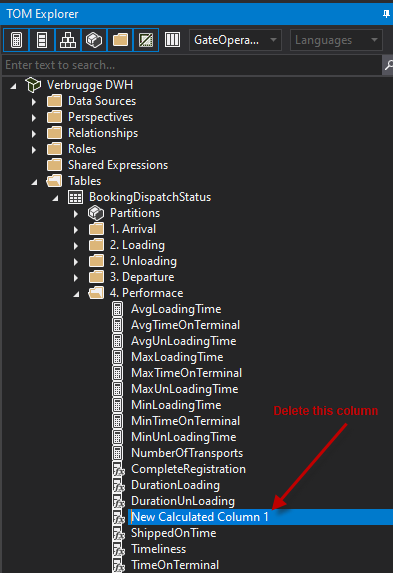Select the ShippedOnTime column label
Image resolution: width=393 pixels, height=573 pixels.
(174, 533)
